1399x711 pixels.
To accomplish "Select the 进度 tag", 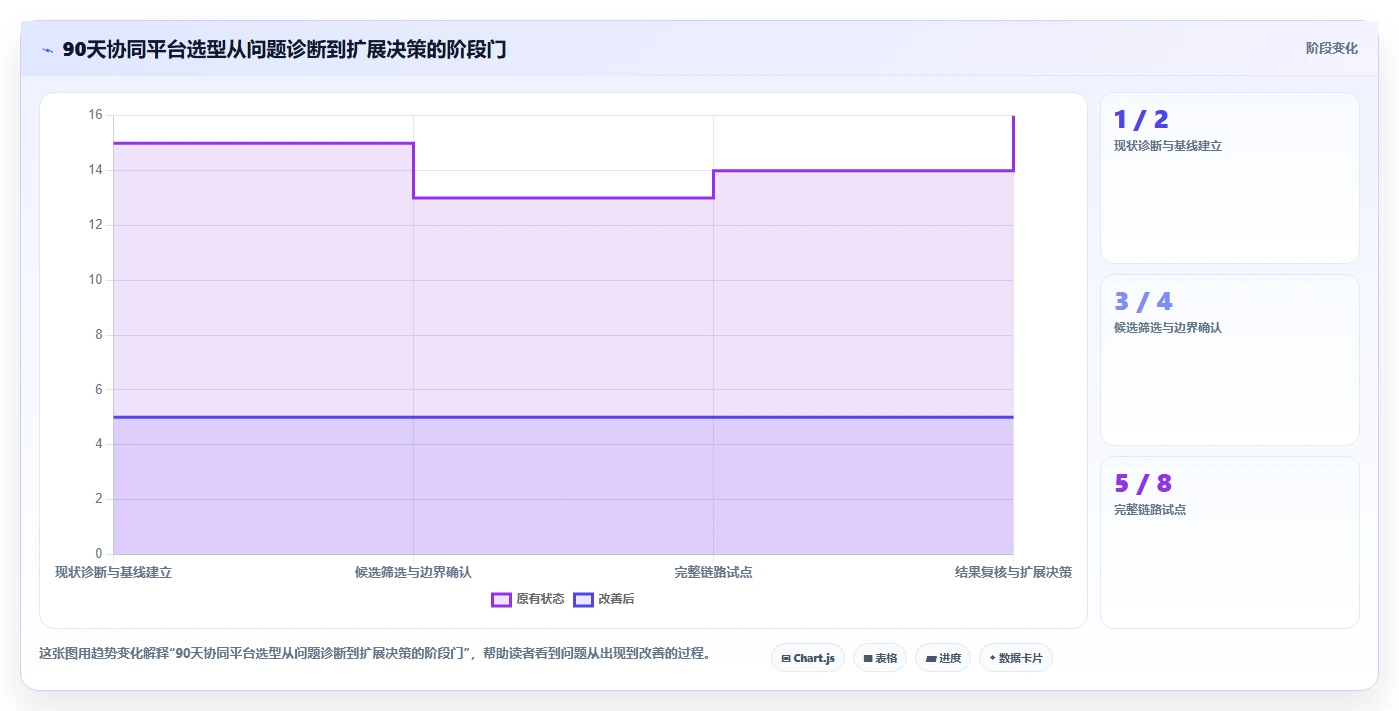I will [x=943, y=658].
